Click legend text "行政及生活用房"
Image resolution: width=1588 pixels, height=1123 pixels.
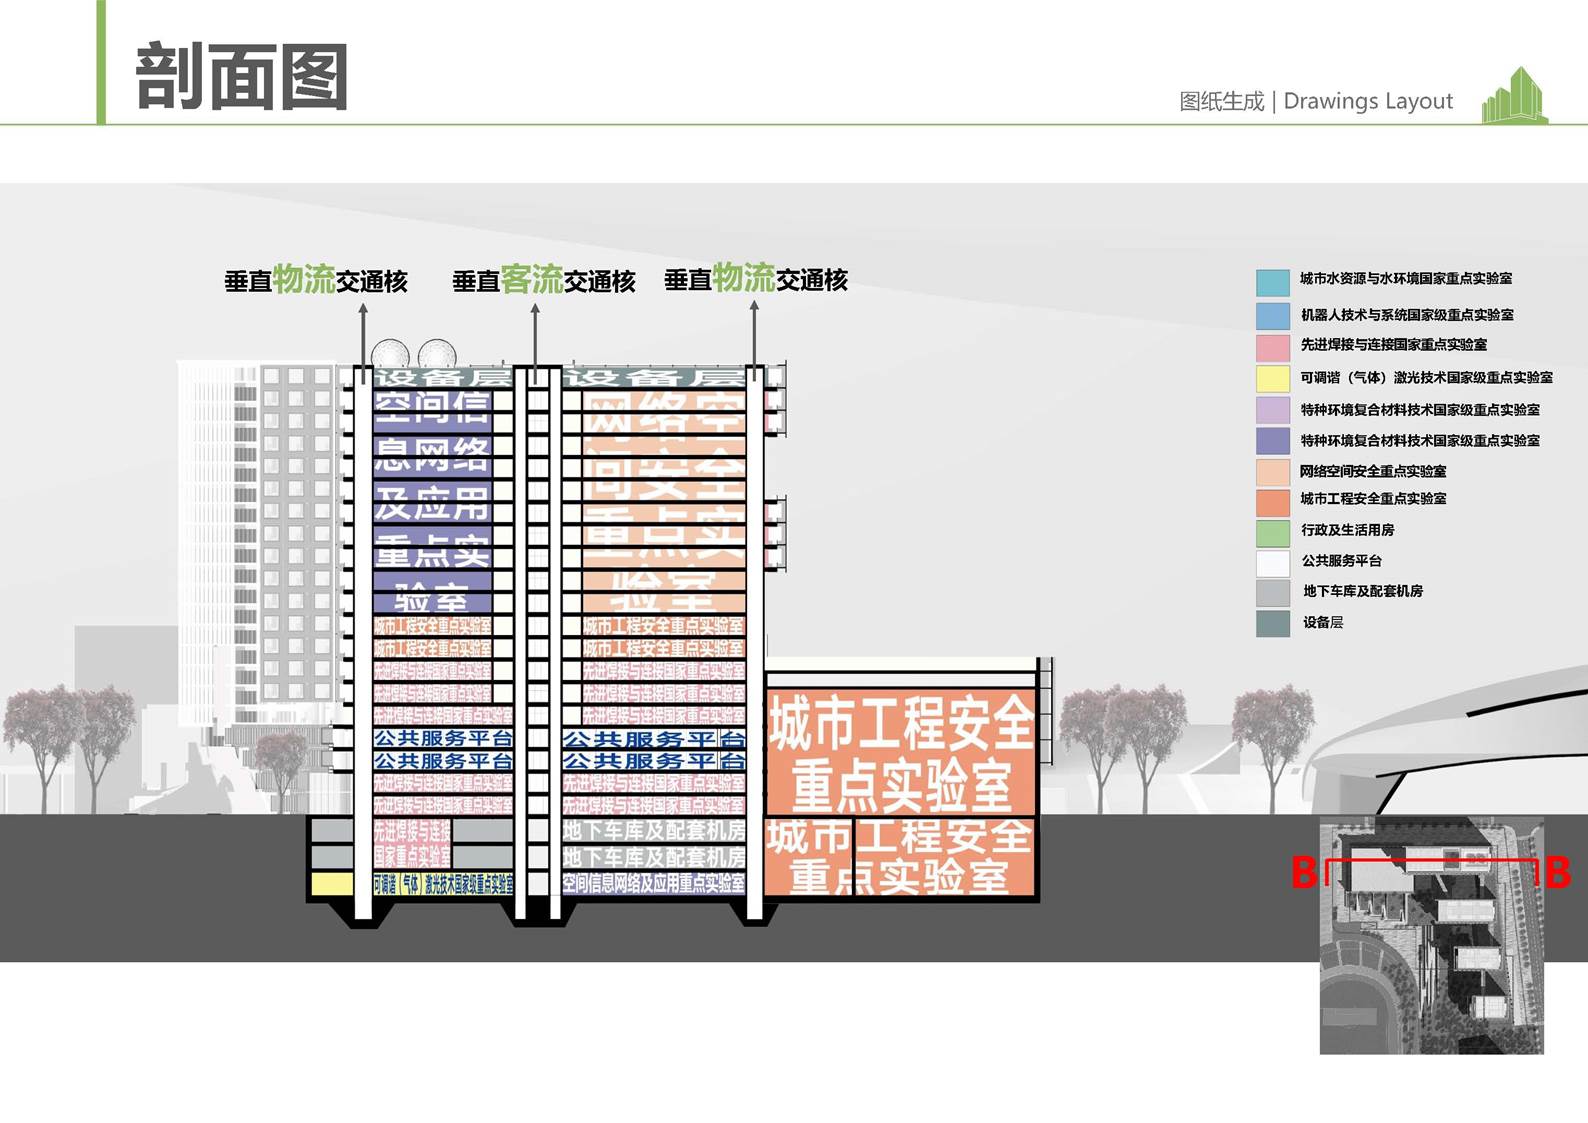pos(1347,530)
